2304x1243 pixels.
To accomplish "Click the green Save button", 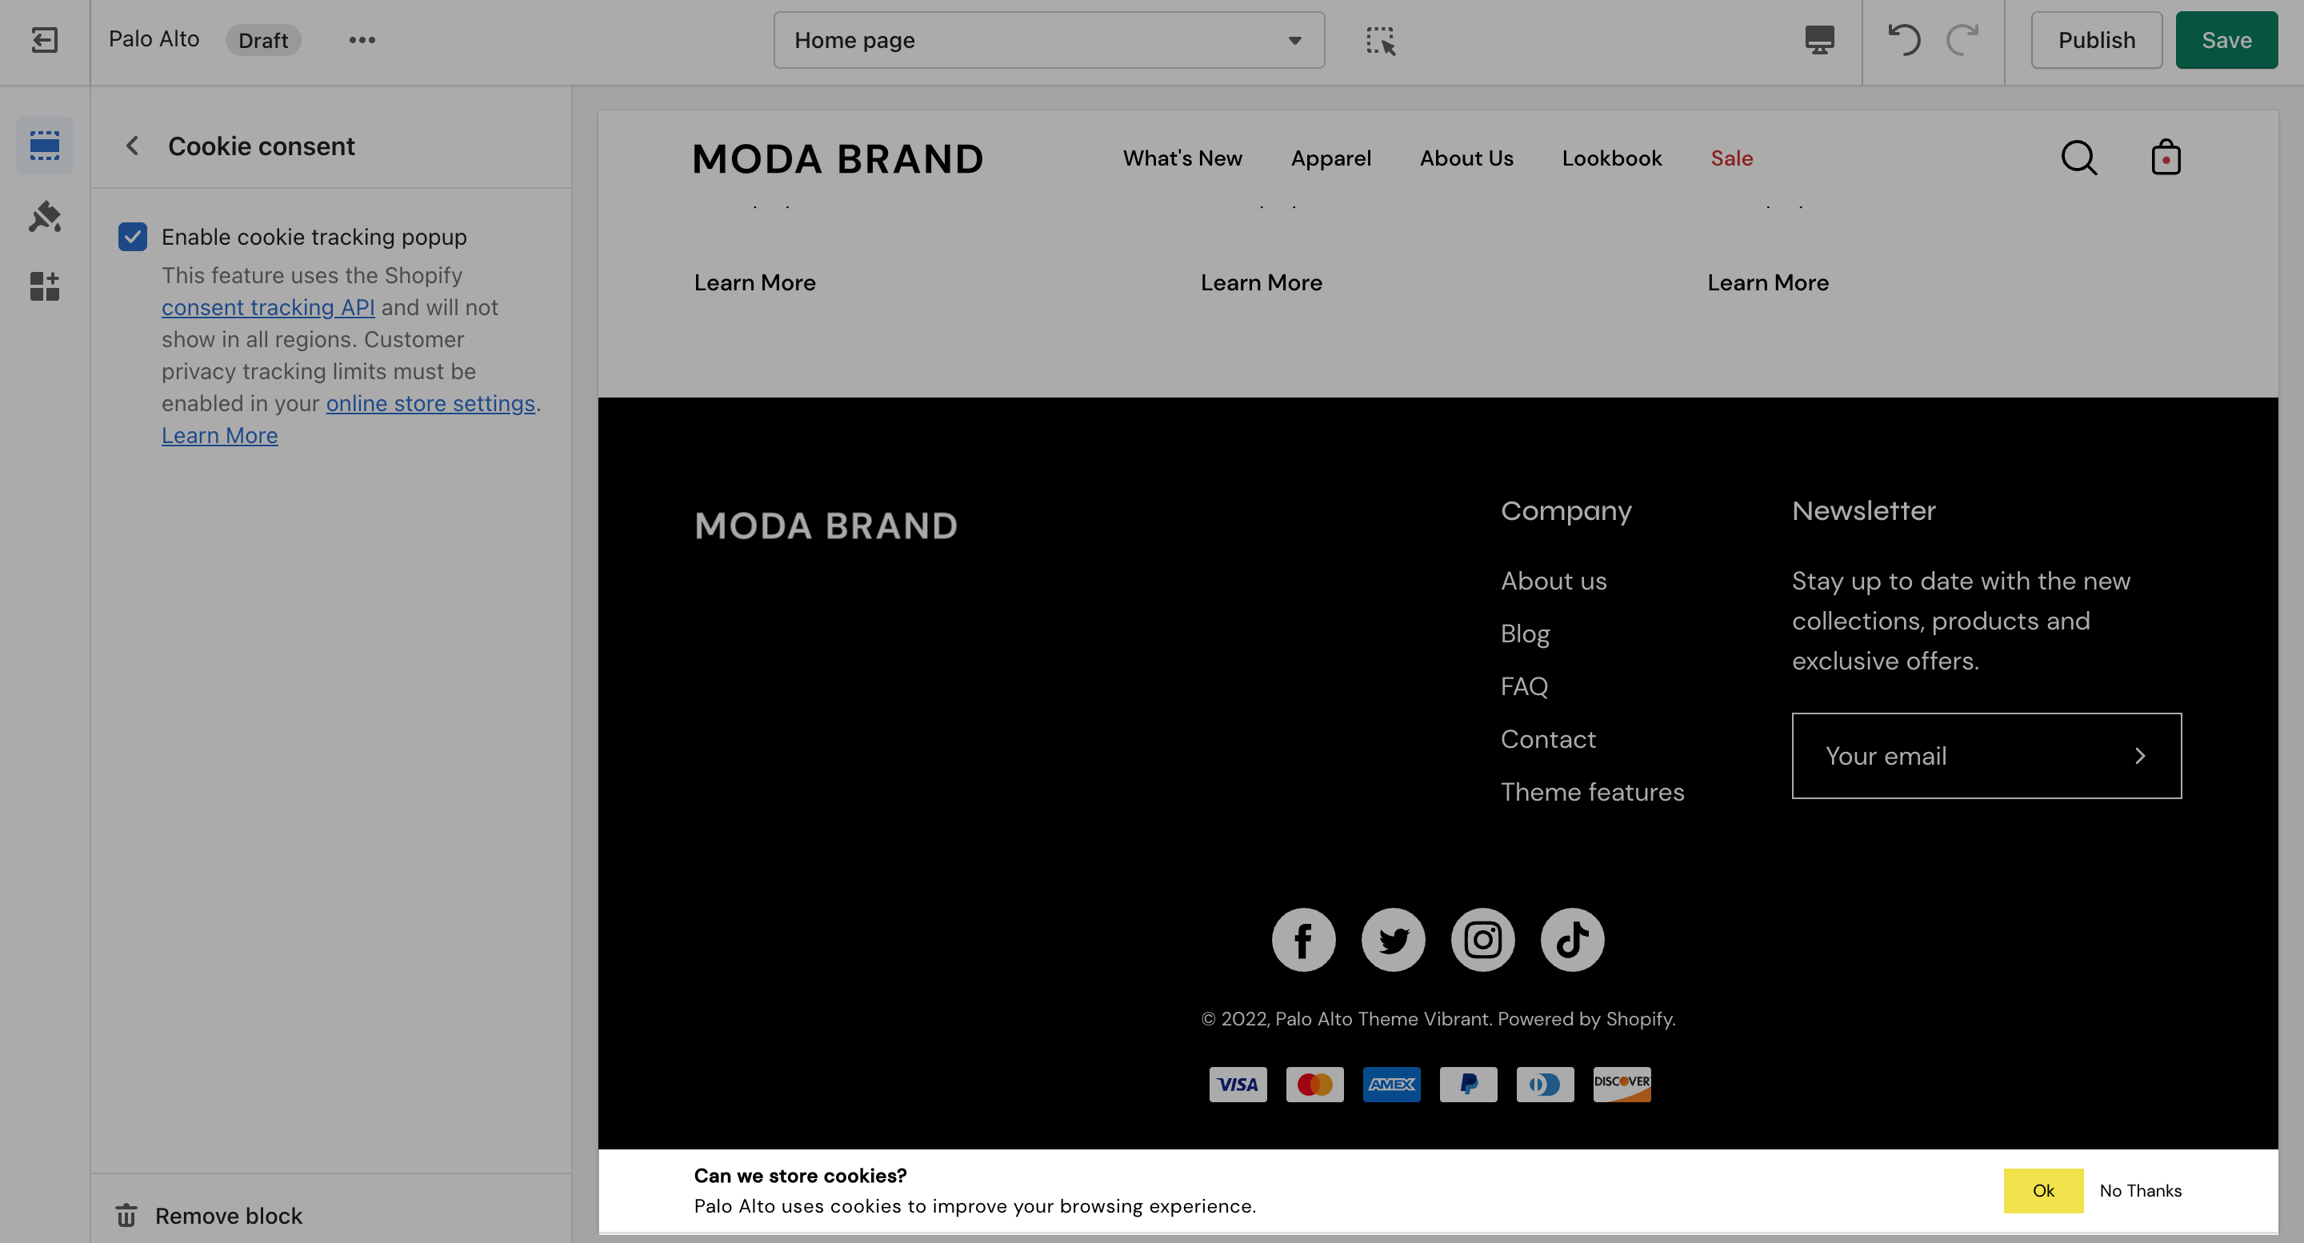I will [x=2226, y=40].
